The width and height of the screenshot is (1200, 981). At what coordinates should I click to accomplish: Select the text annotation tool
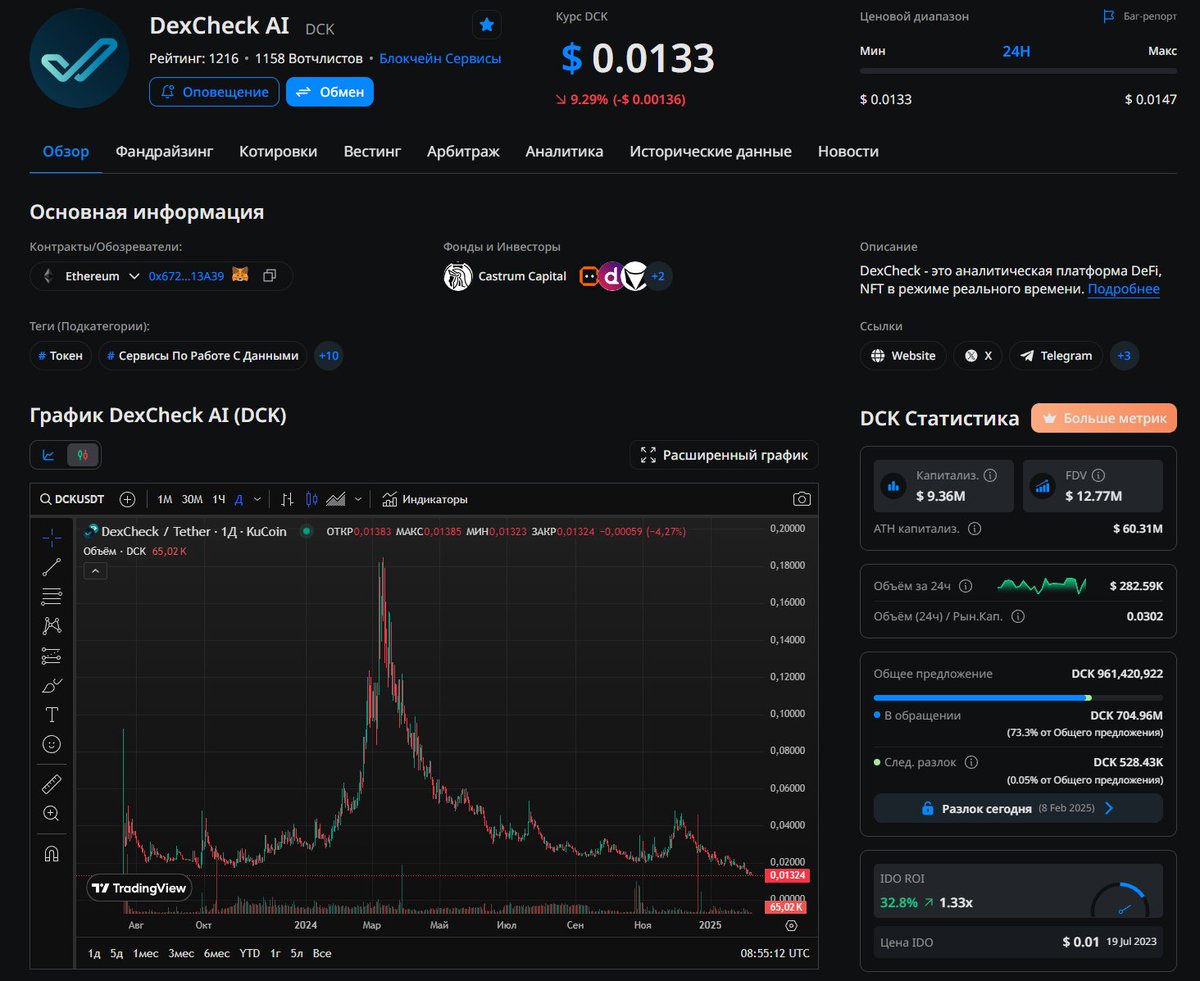pos(51,715)
